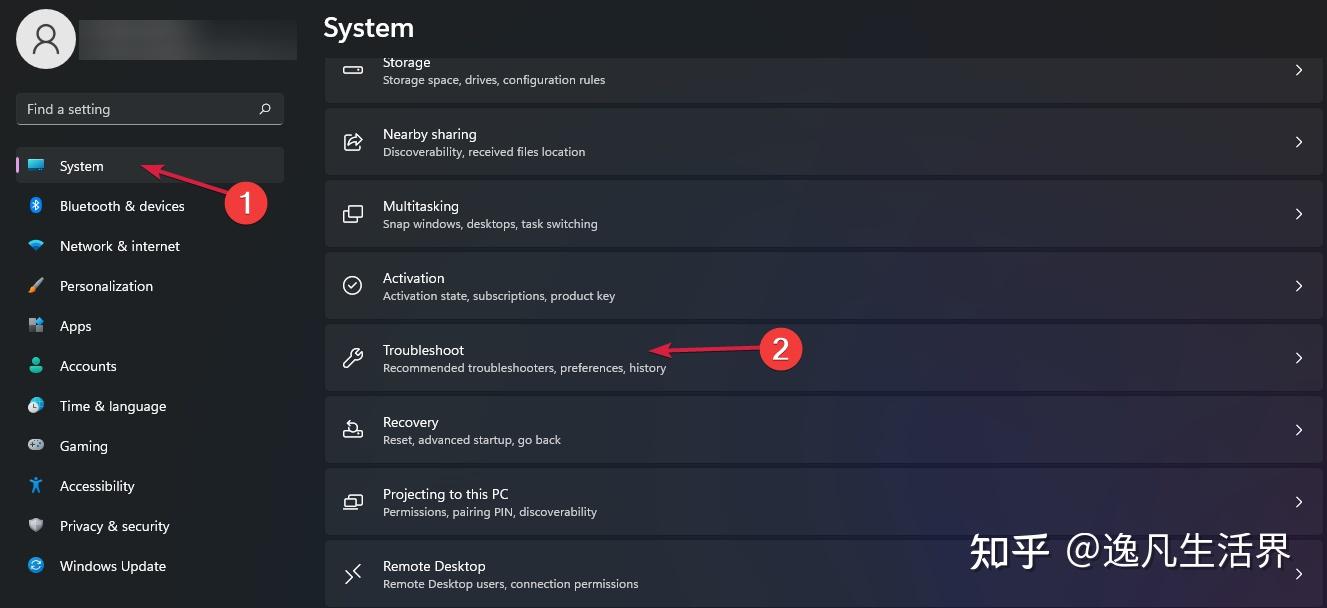Screen dimensions: 1327x608
Task: Expand the Multitasking row chevron
Action: point(1298,214)
